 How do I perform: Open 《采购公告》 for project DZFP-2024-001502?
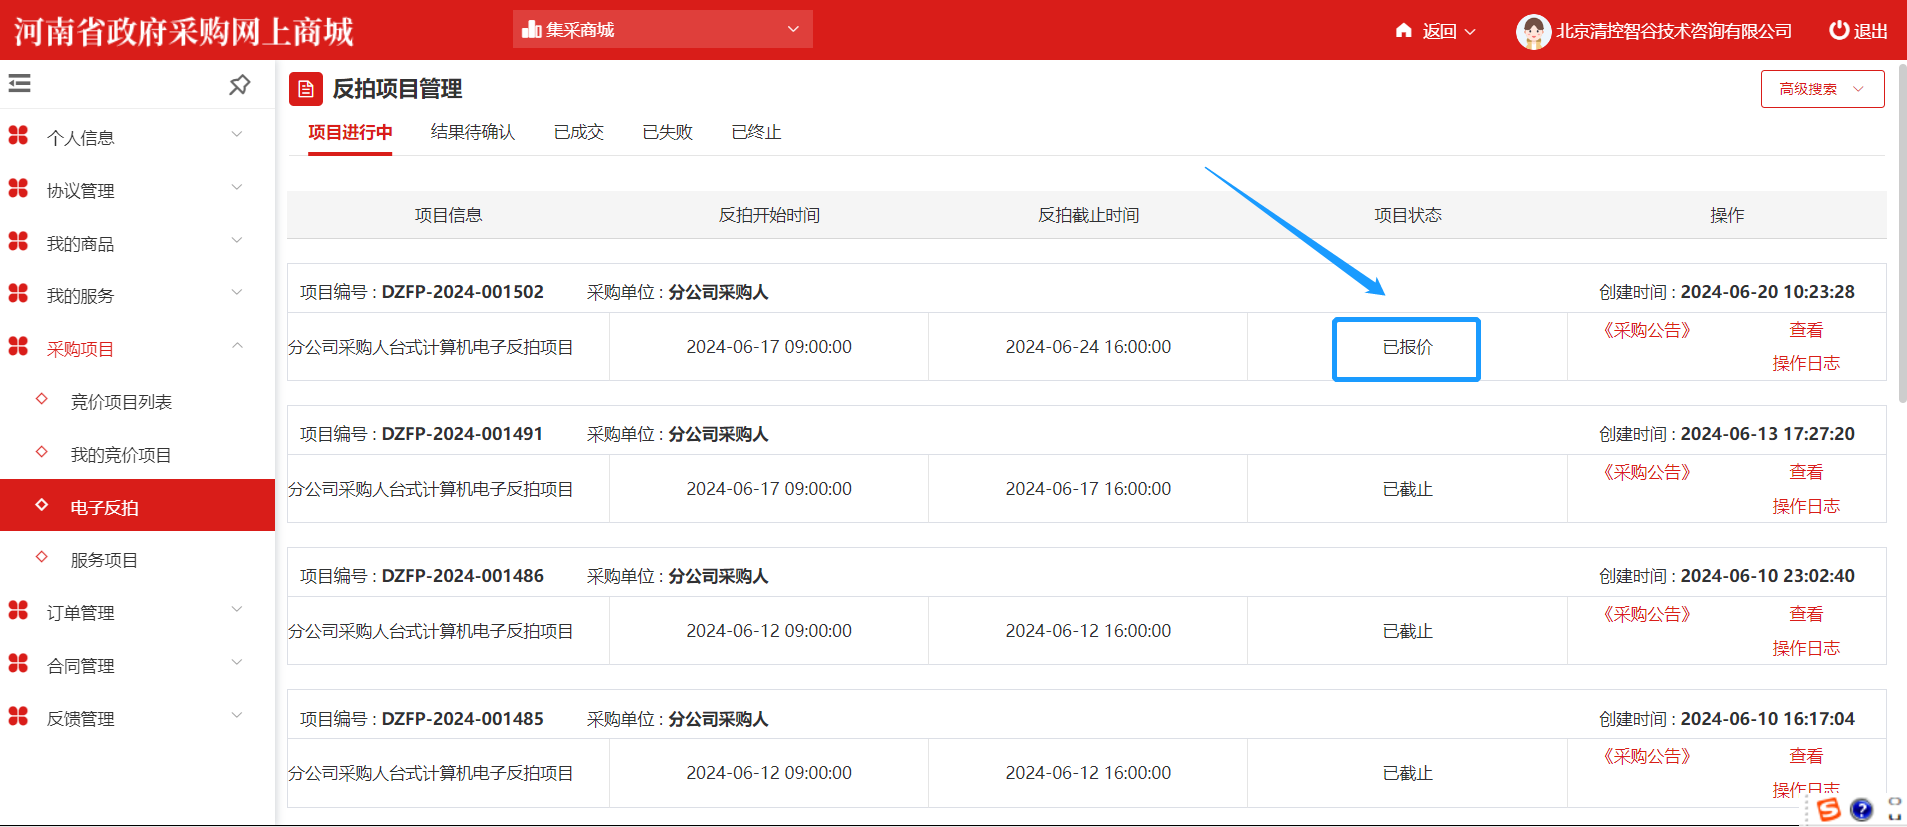click(1647, 330)
